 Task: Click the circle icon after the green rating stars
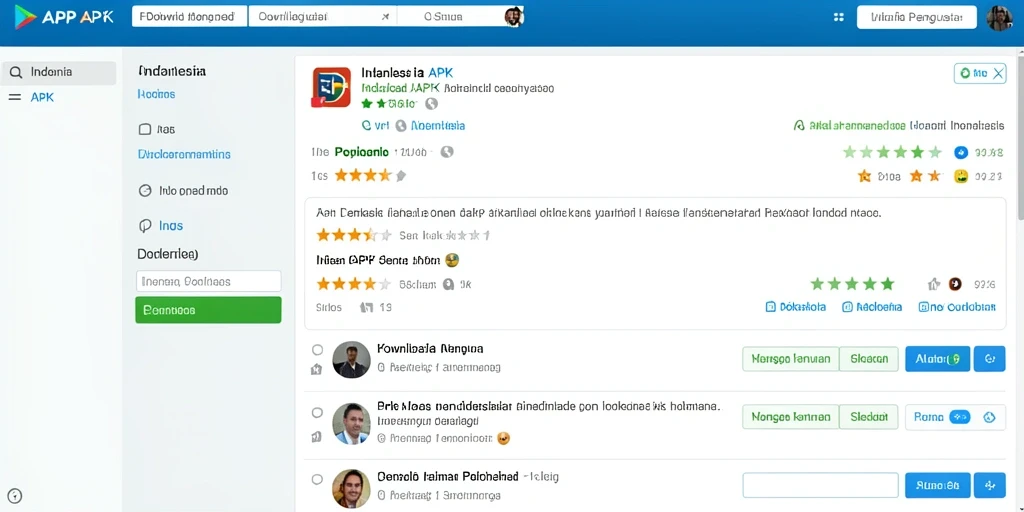click(x=431, y=104)
